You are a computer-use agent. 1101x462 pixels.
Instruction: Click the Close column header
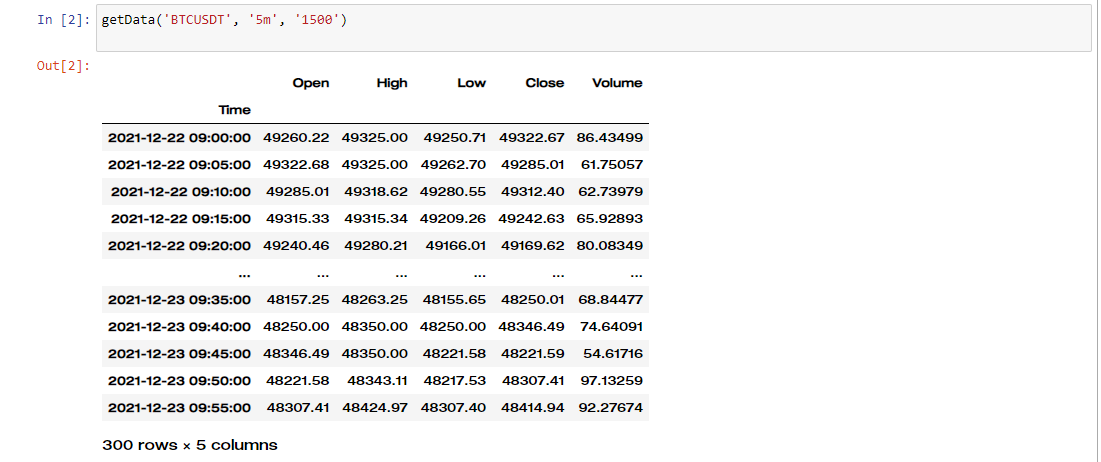tap(545, 83)
